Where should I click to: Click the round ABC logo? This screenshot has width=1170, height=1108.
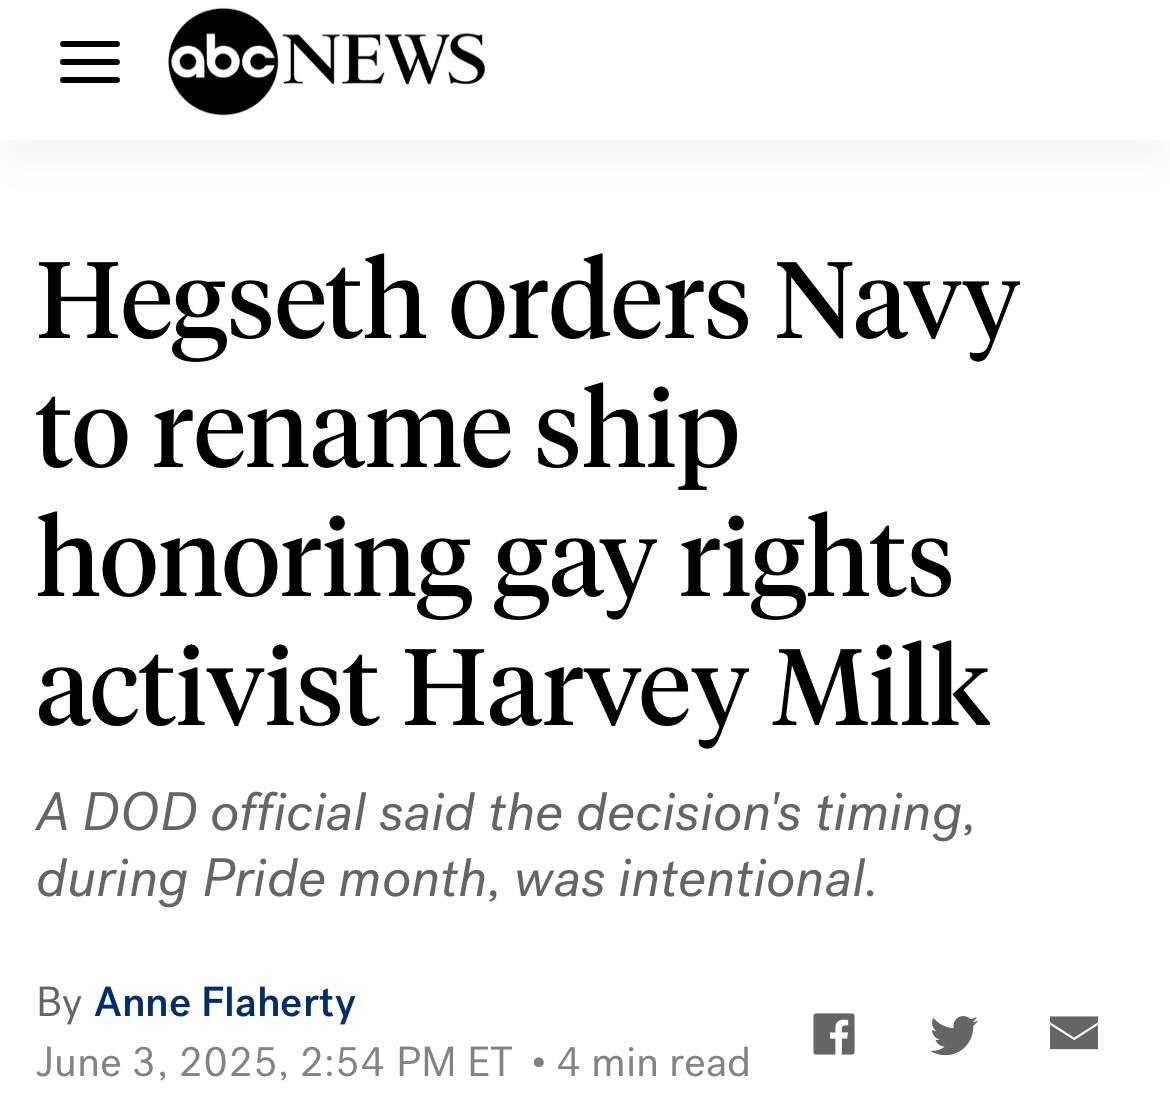(222, 62)
